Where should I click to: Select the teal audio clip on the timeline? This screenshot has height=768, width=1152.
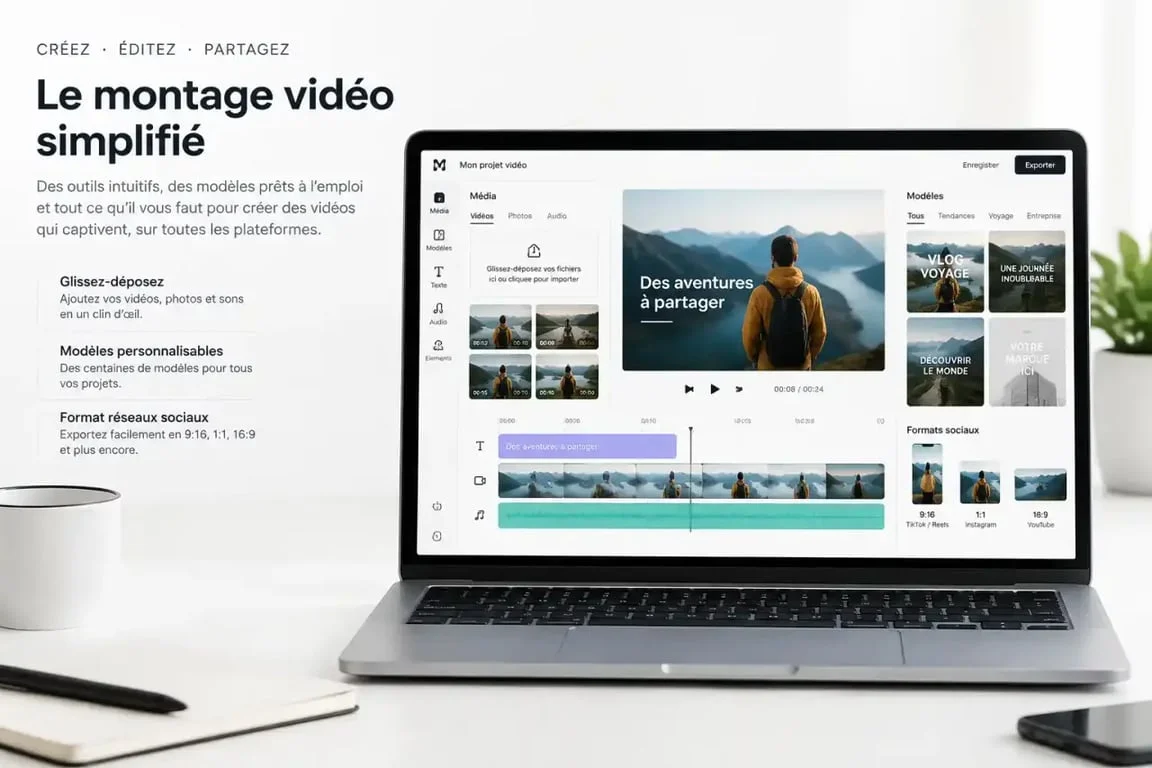[691, 516]
